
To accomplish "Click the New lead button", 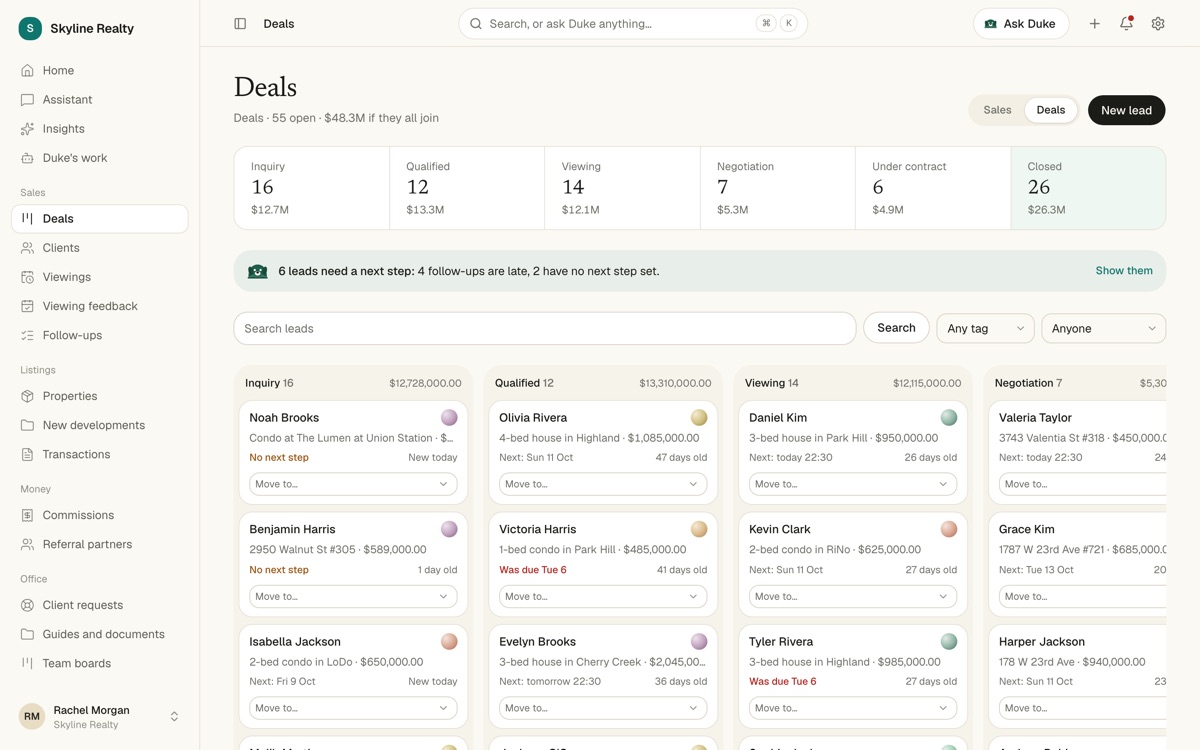I will point(1126,110).
